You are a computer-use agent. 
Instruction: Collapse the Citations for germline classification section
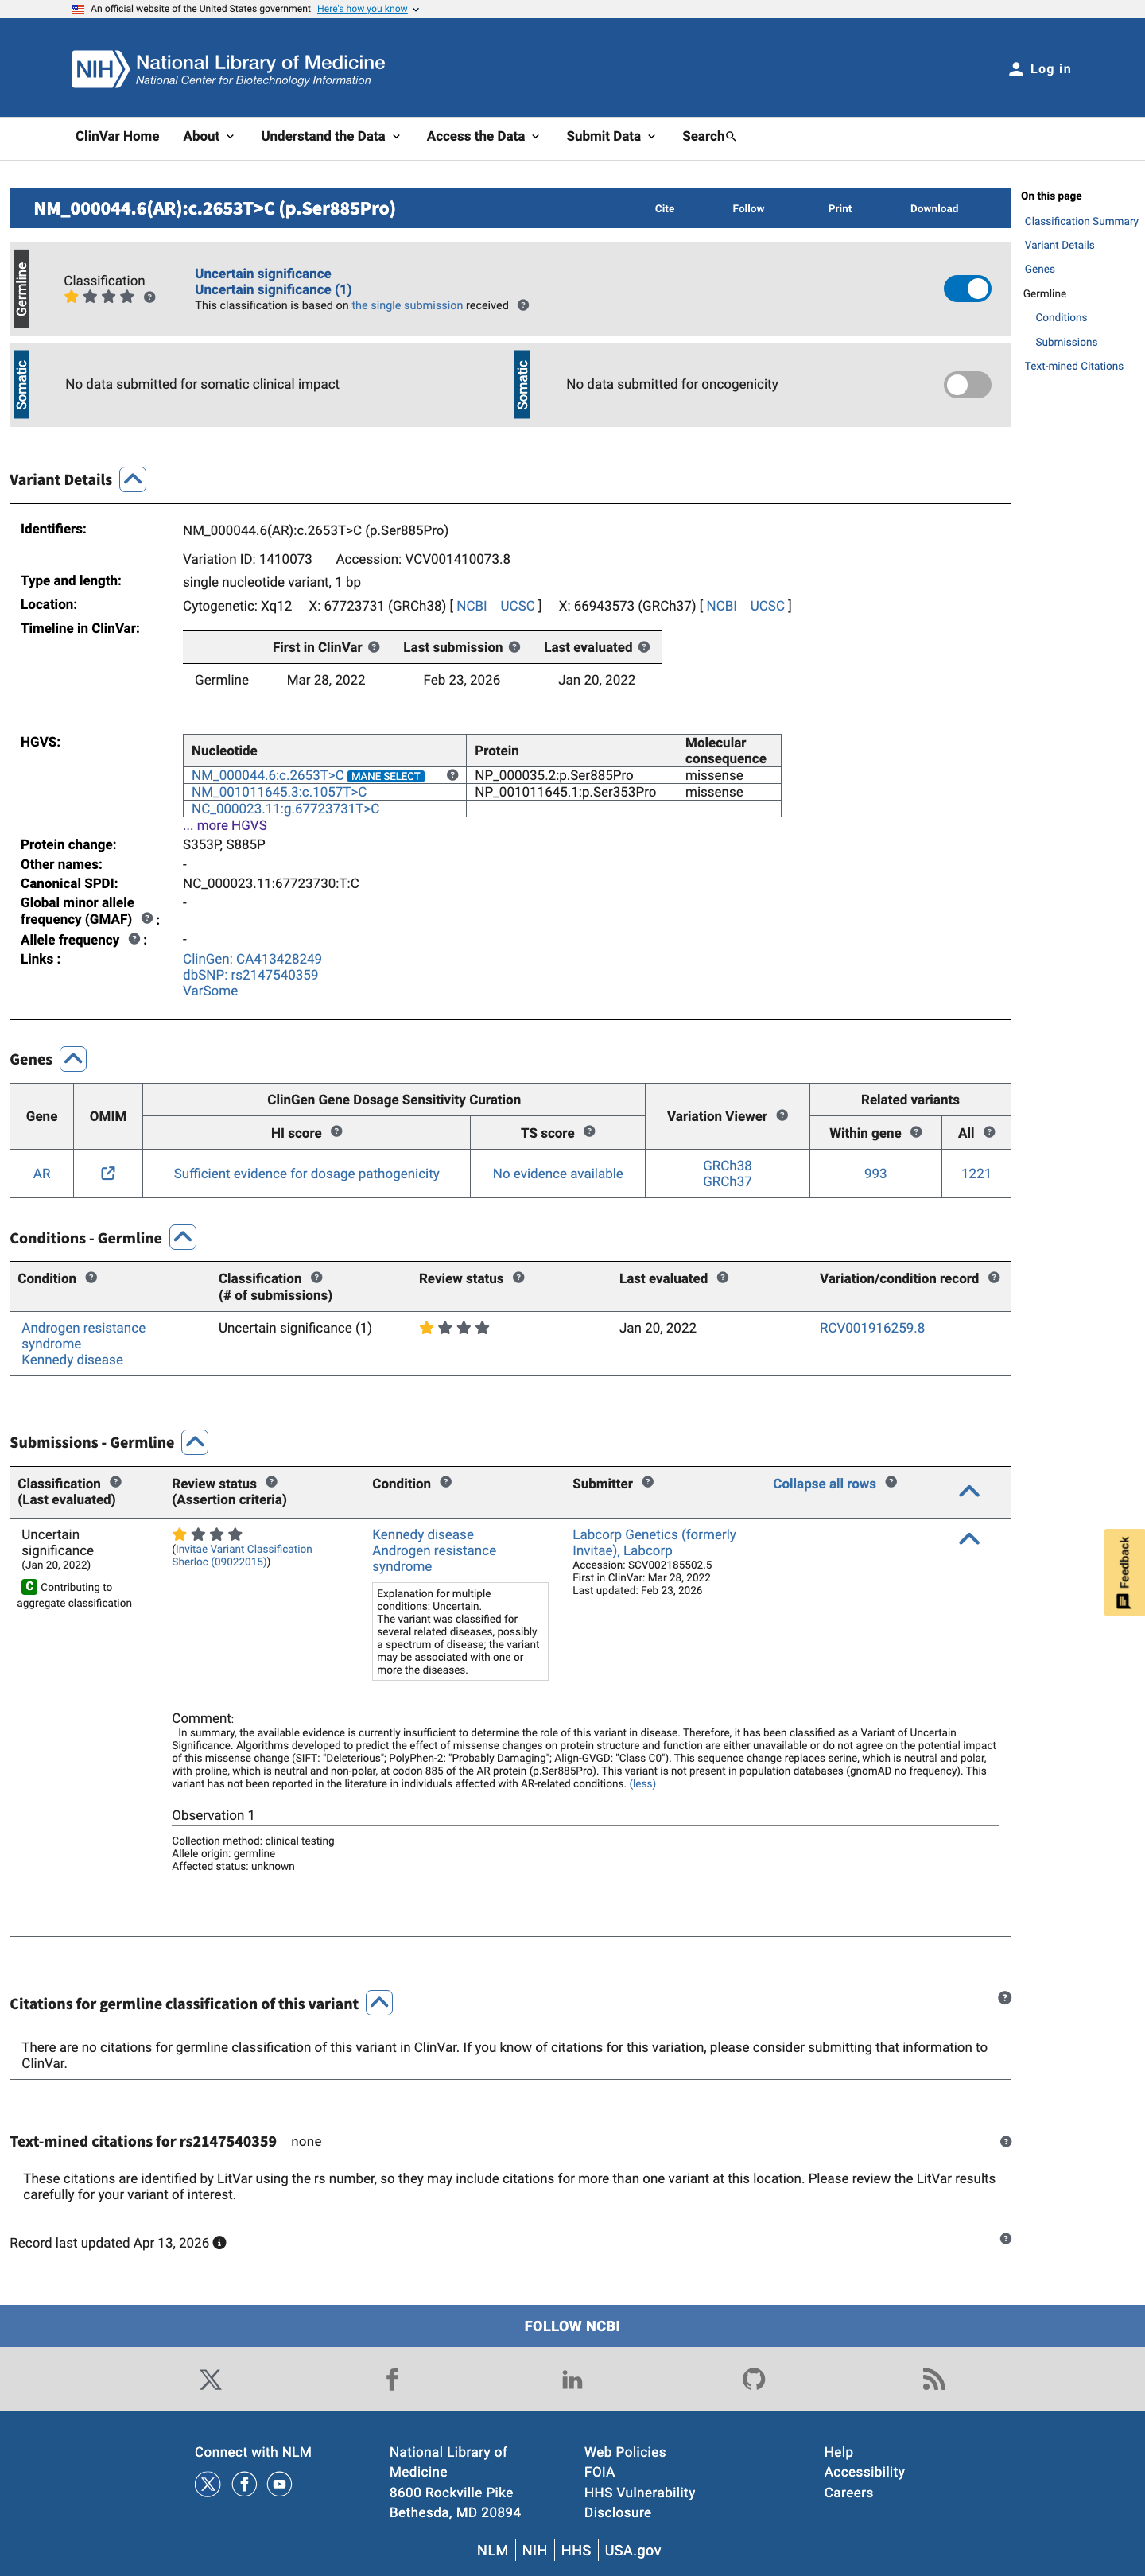click(379, 2003)
